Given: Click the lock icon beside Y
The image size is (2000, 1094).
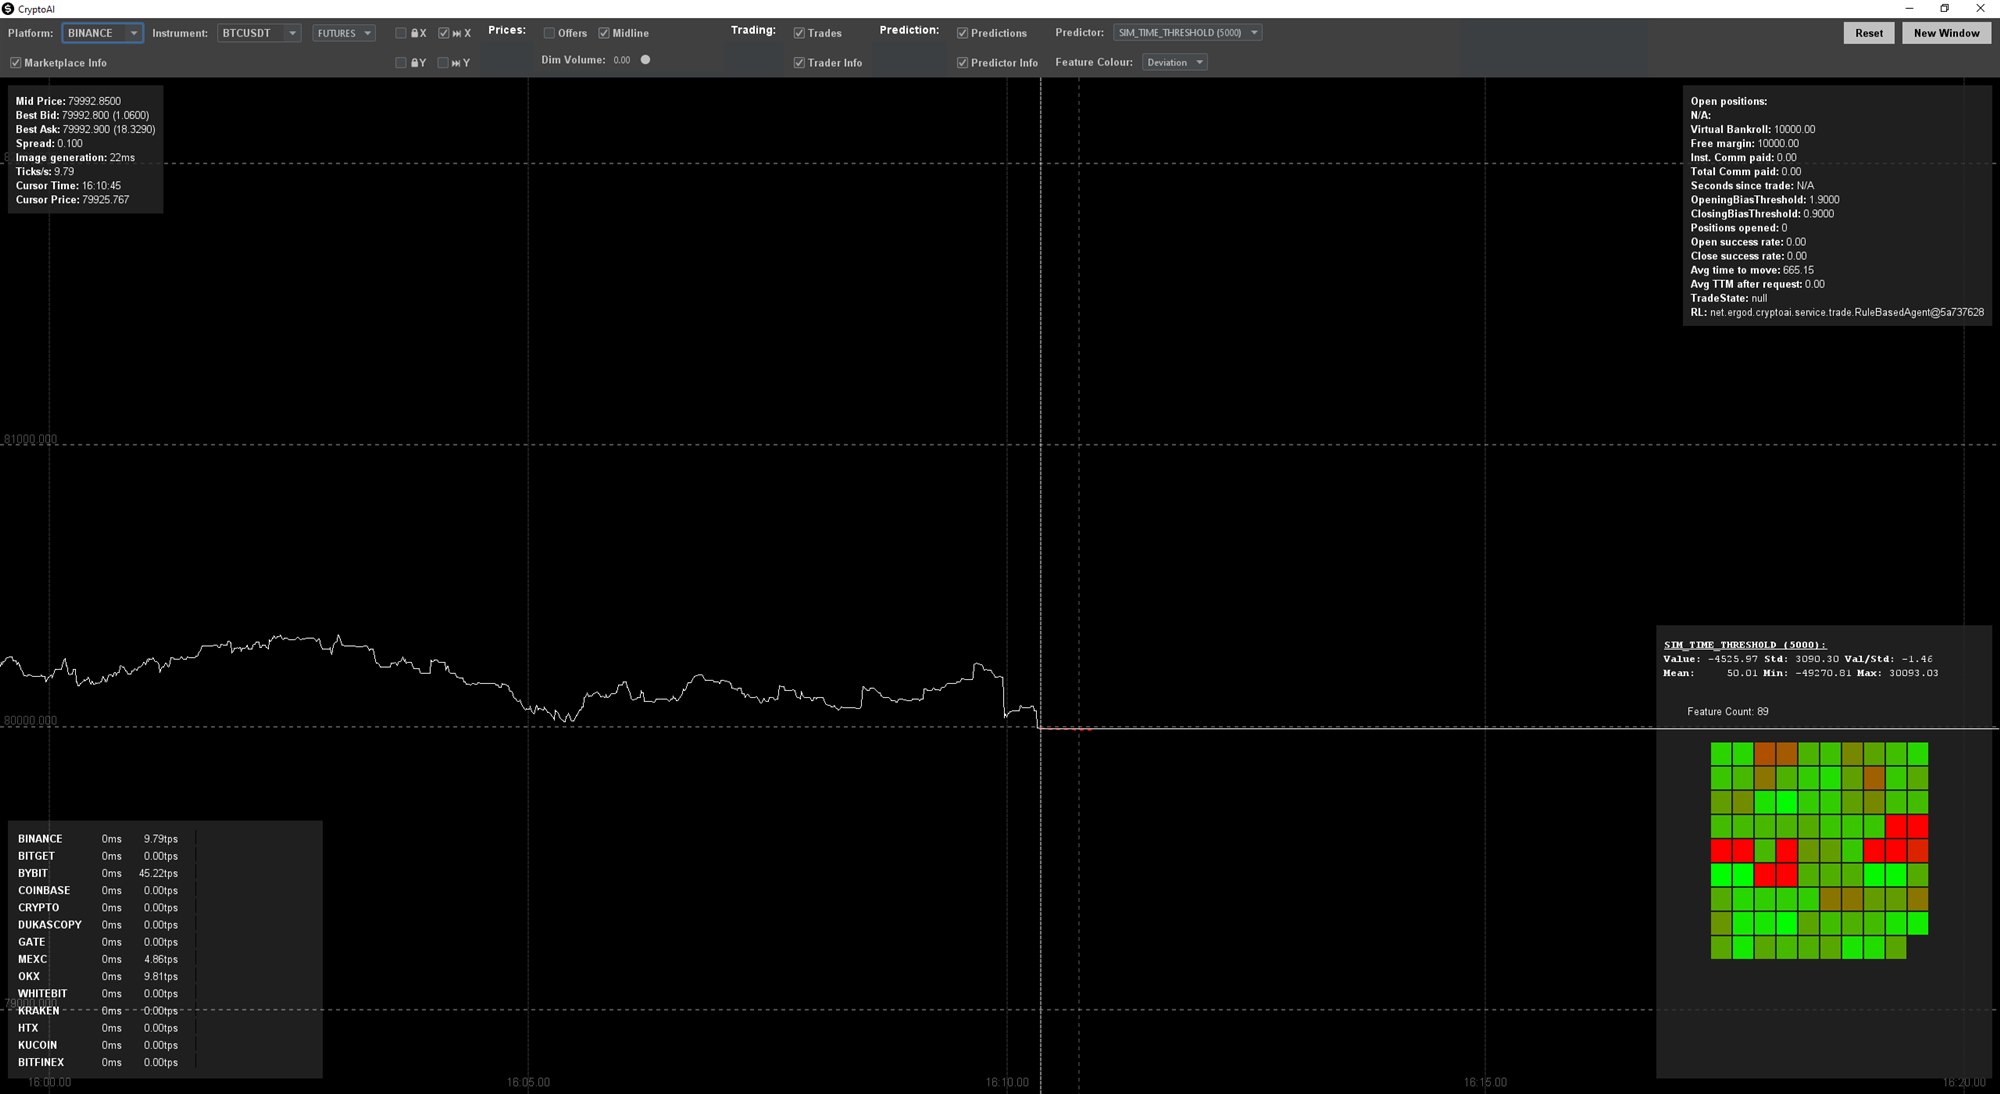Looking at the screenshot, I should point(415,63).
